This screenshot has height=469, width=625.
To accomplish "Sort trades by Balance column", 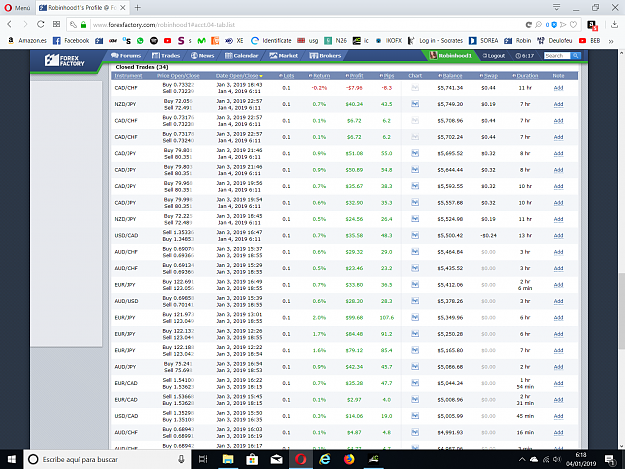I will [450, 76].
